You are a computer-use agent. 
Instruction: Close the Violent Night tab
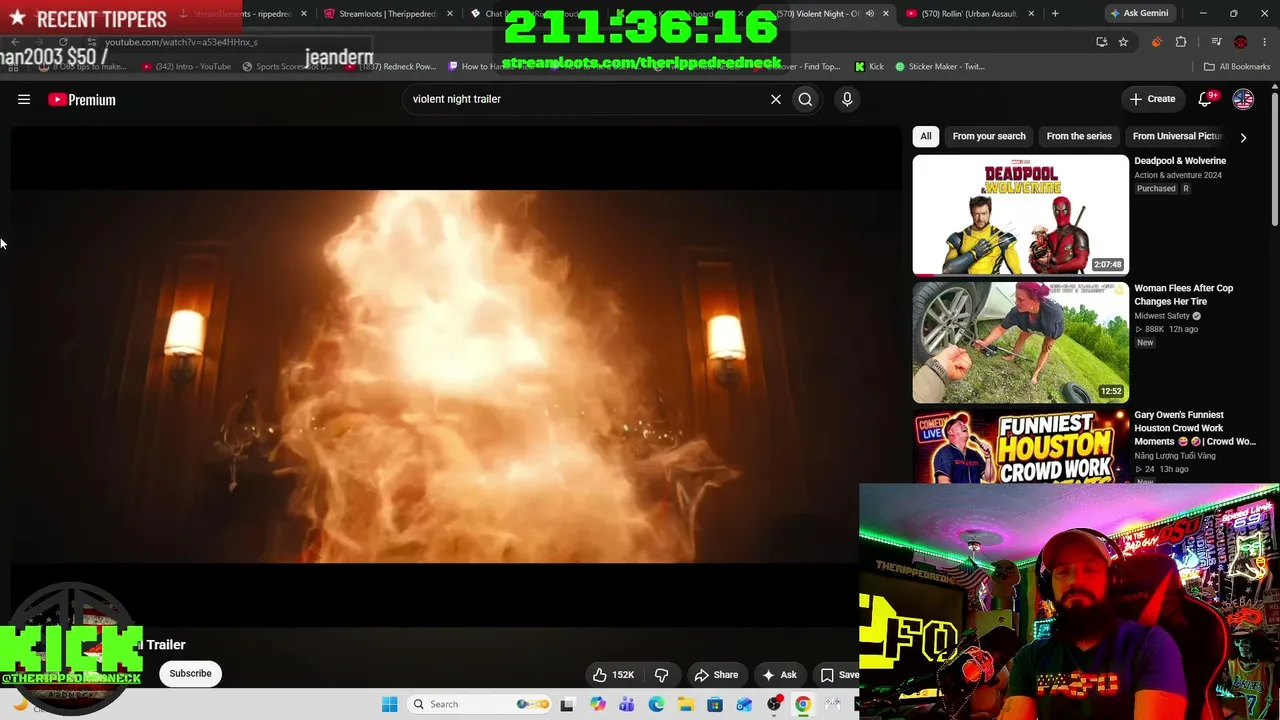[885, 14]
